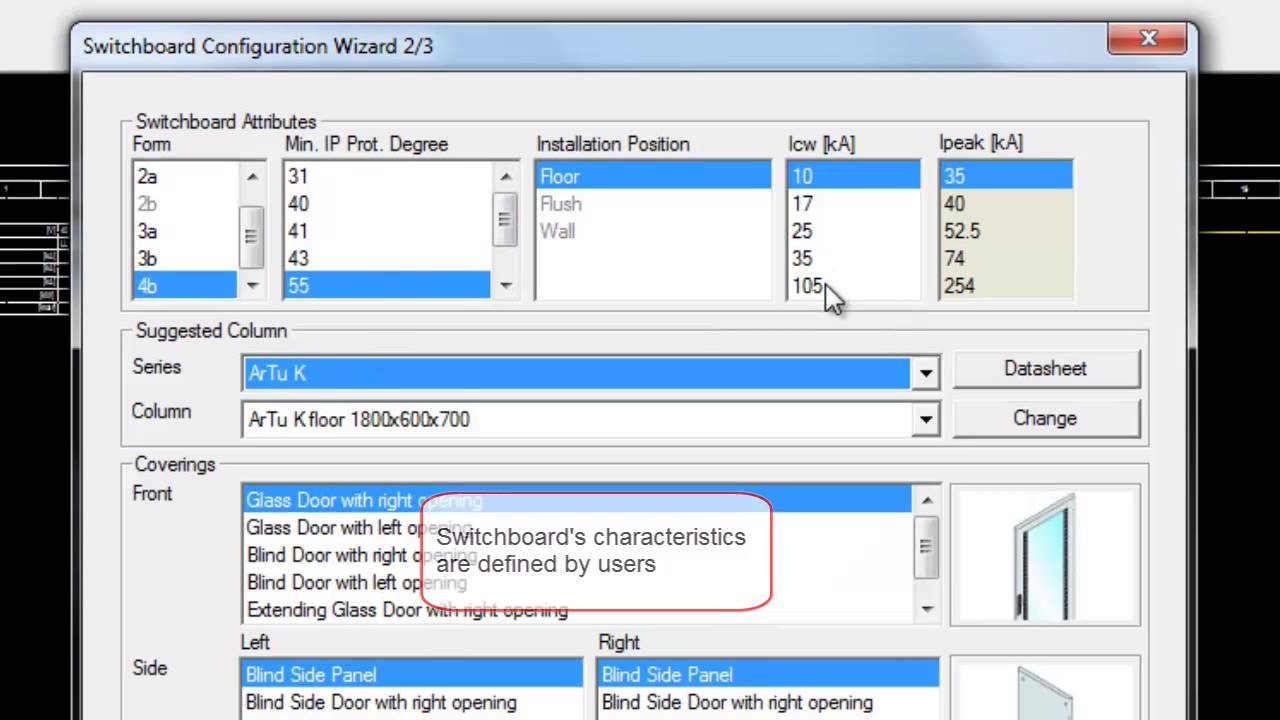Select Form 2a in the Form list
This screenshot has width=1280, height=720.
[x=185, y=177]
